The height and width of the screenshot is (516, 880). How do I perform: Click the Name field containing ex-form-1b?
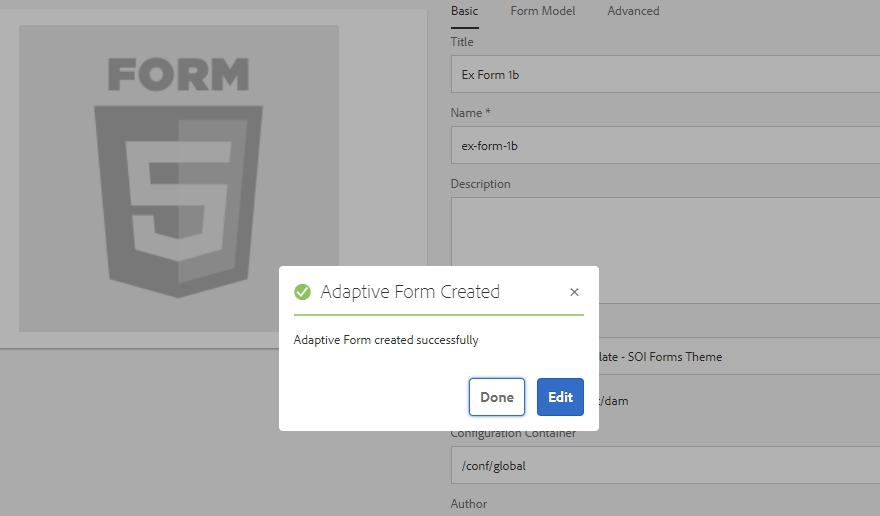[x=665, y=145]
